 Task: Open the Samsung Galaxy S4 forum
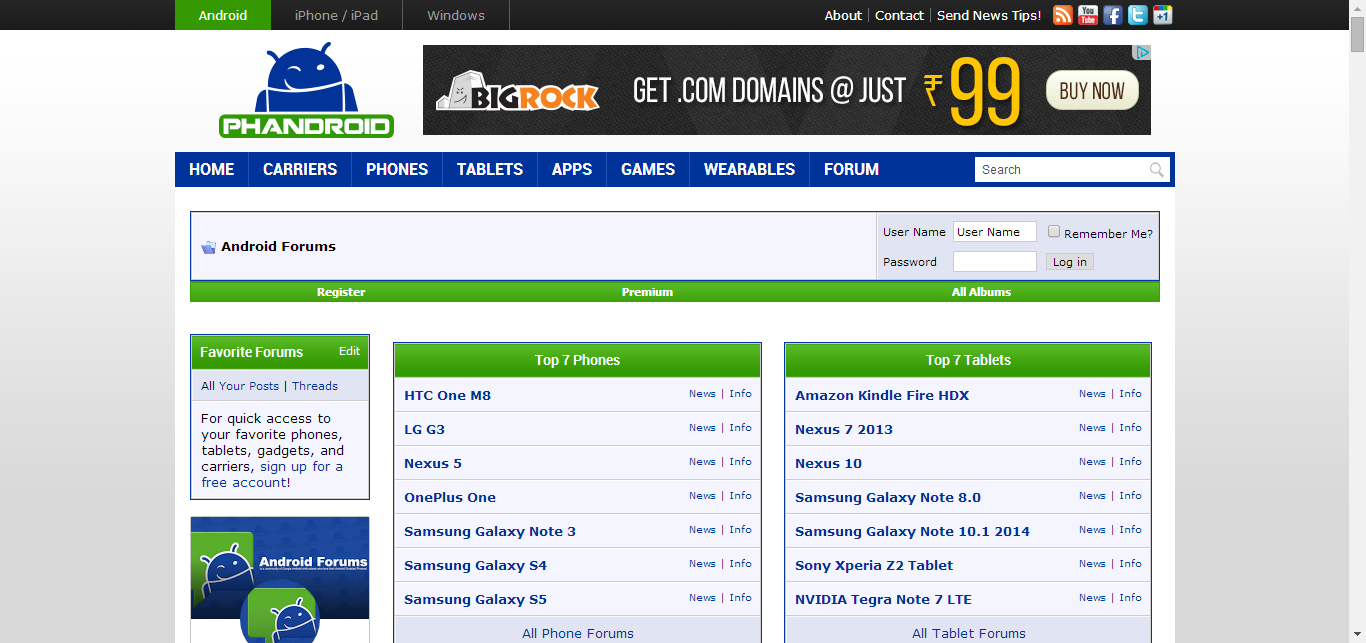click(x=475, y=565)
